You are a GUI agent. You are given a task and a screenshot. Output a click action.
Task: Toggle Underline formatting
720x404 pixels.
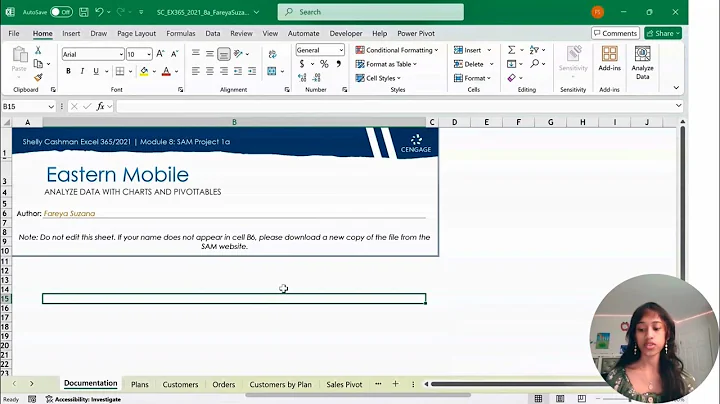(96, 71)
